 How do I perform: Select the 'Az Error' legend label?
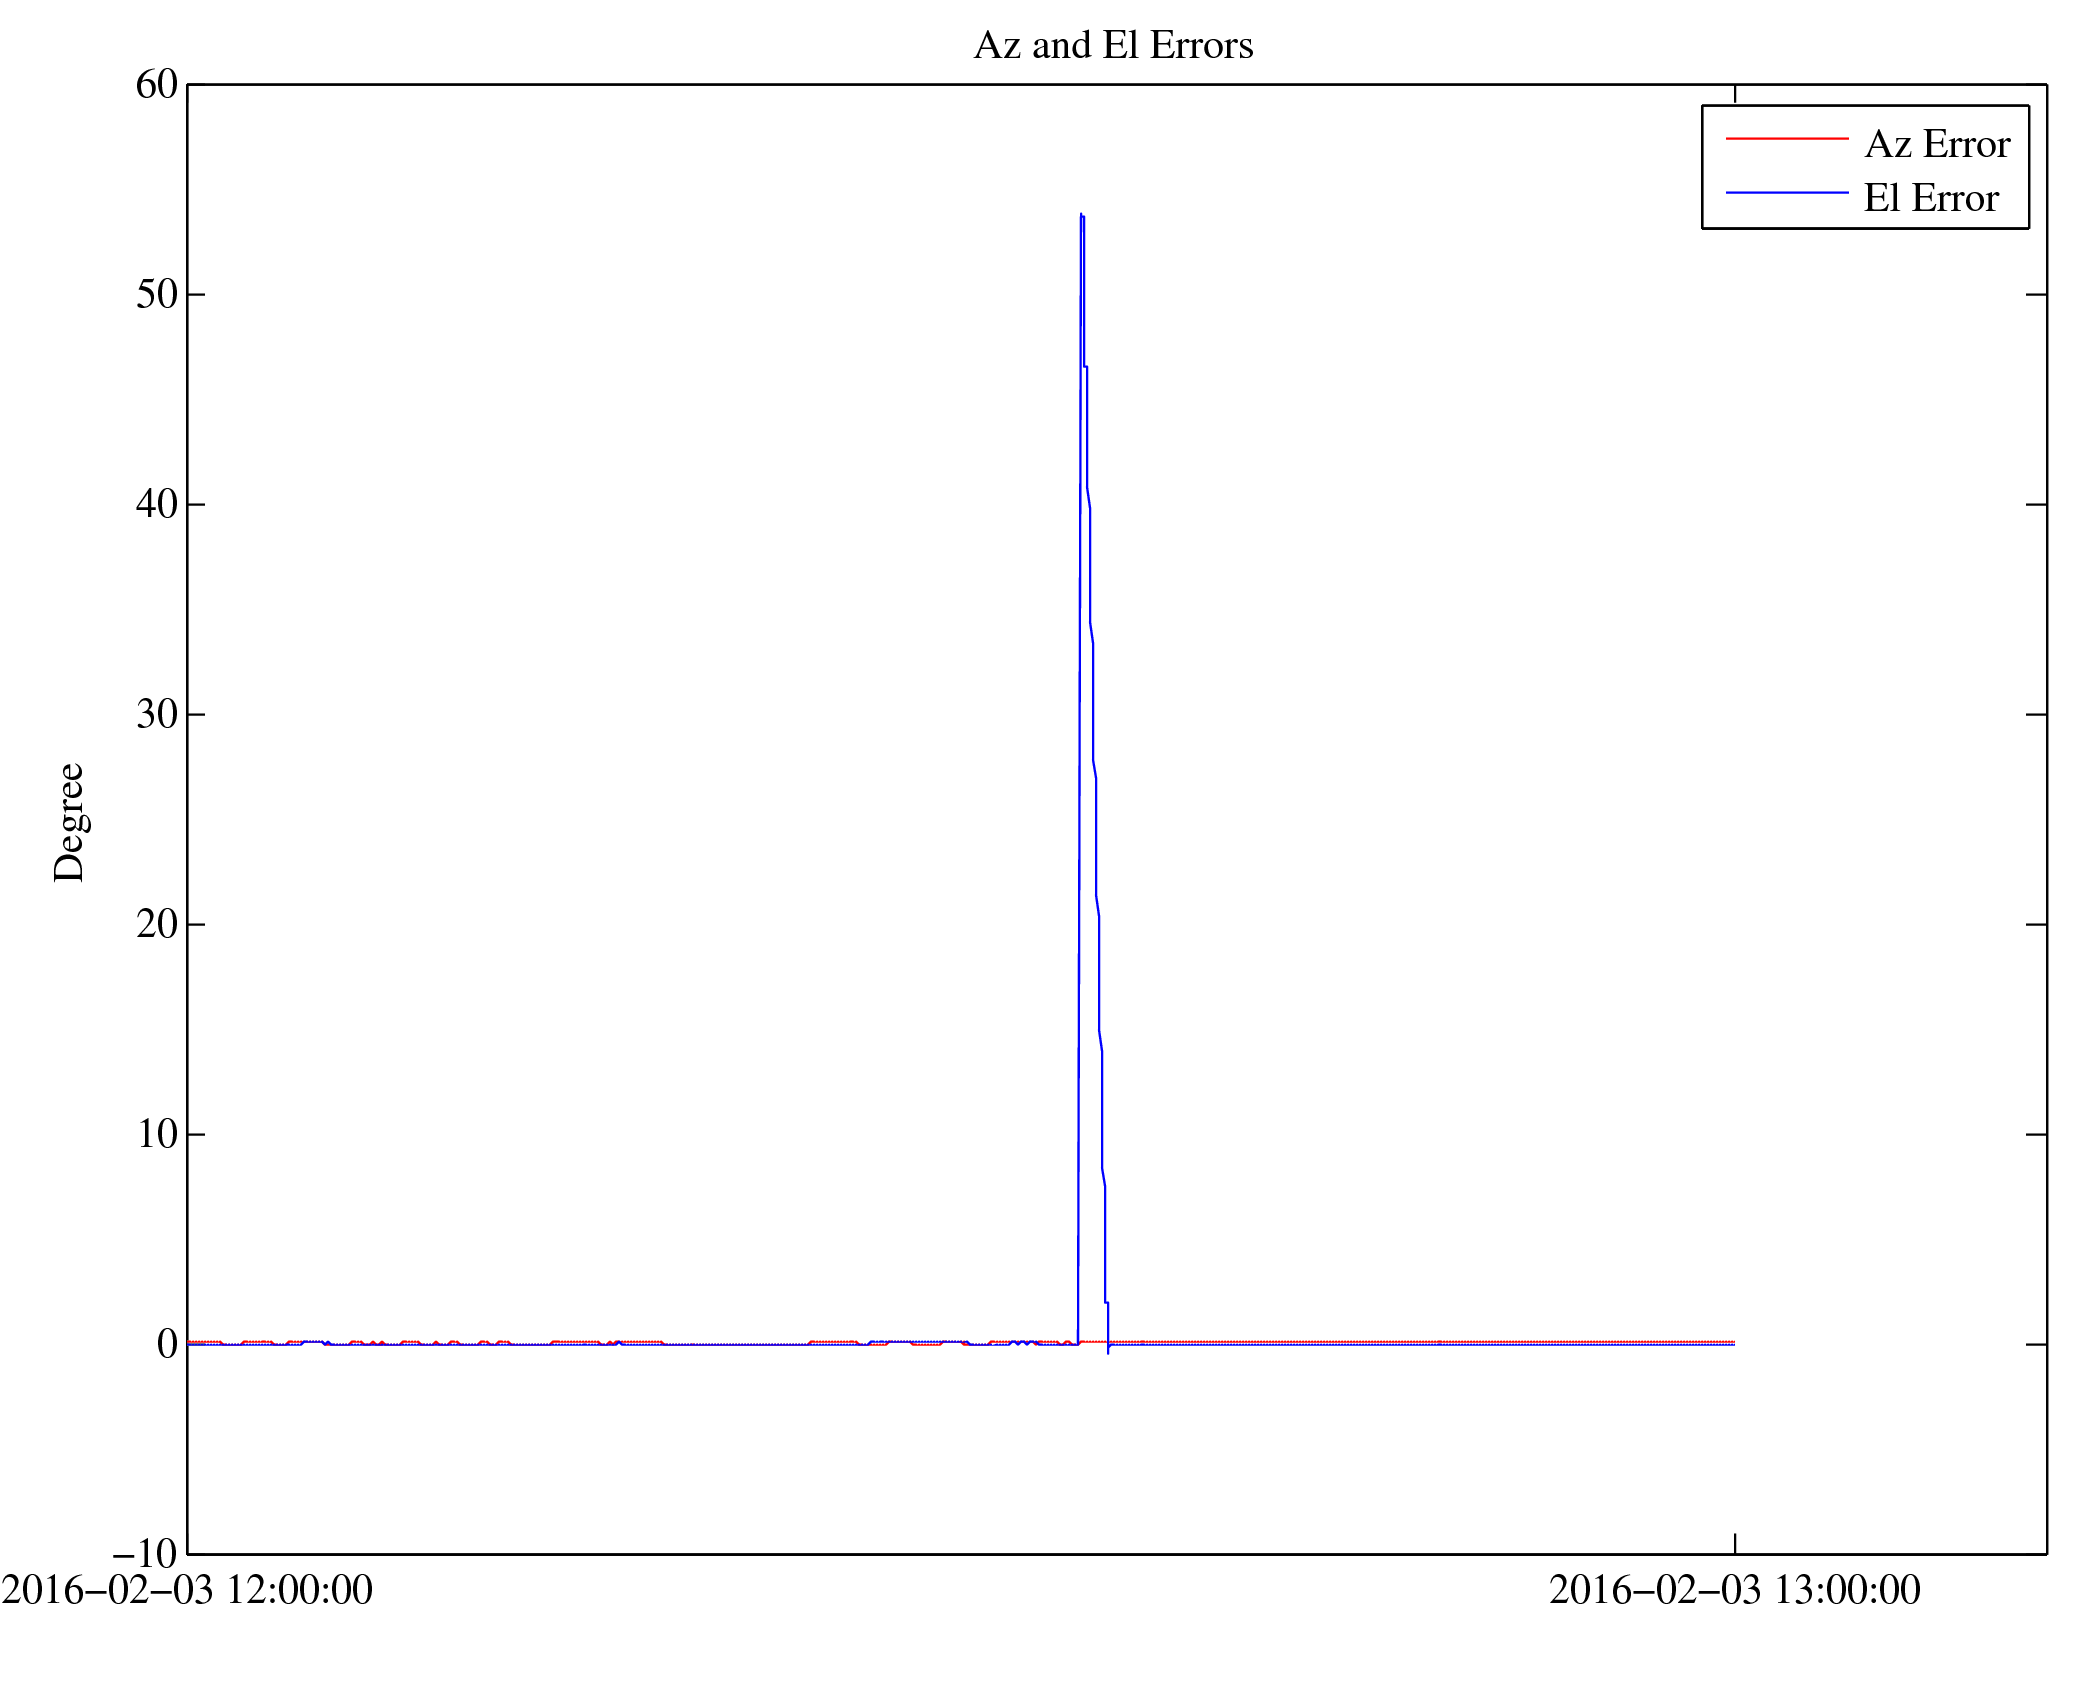point(1936,145)
